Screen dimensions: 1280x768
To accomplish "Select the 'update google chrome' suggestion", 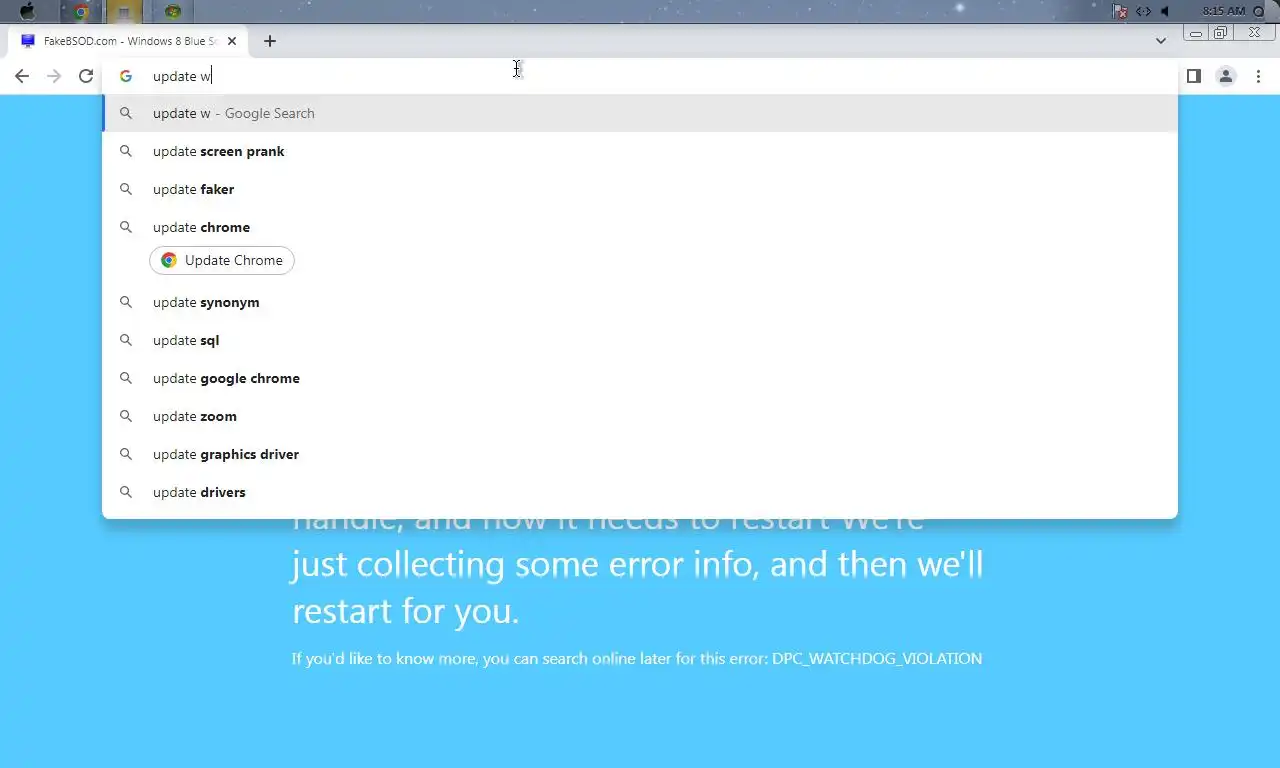I will [x=640, y=378].
